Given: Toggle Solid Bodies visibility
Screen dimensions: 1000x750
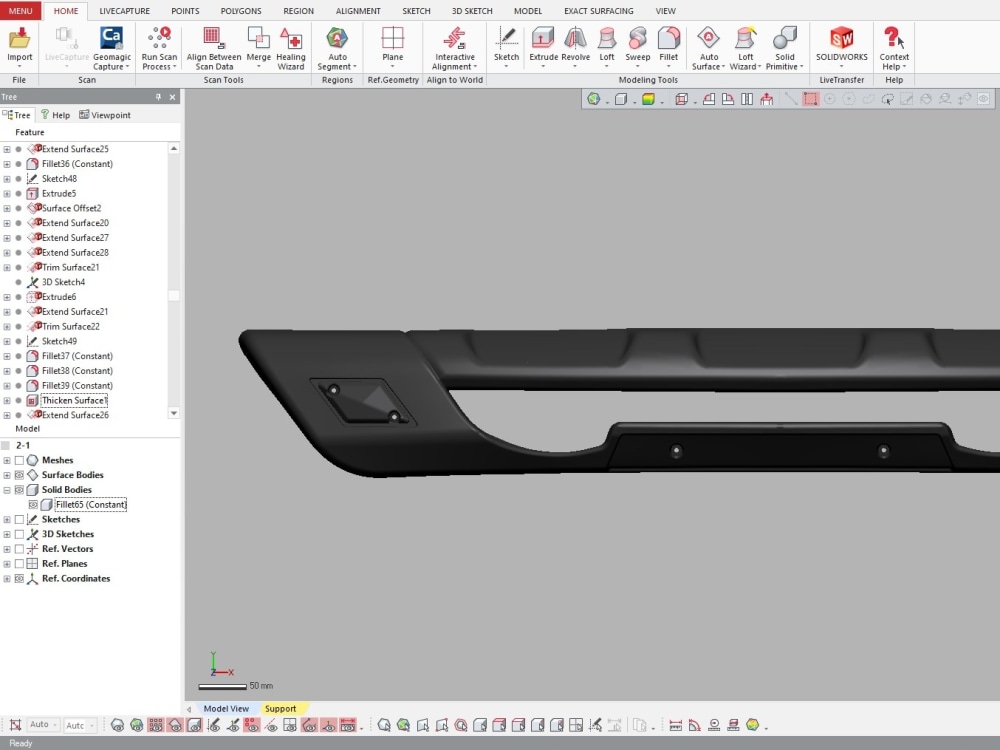Looking at the screenshot, I should pos(19,490).
